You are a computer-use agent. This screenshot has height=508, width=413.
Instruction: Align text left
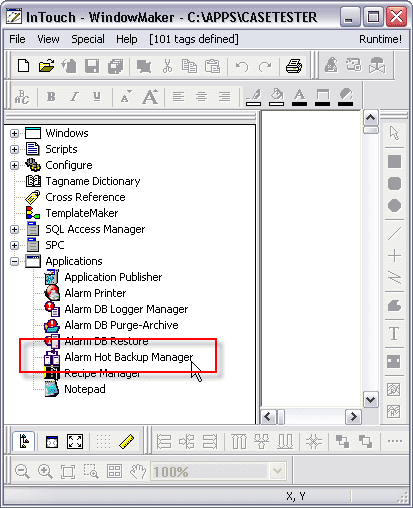(x=178, y=97)
